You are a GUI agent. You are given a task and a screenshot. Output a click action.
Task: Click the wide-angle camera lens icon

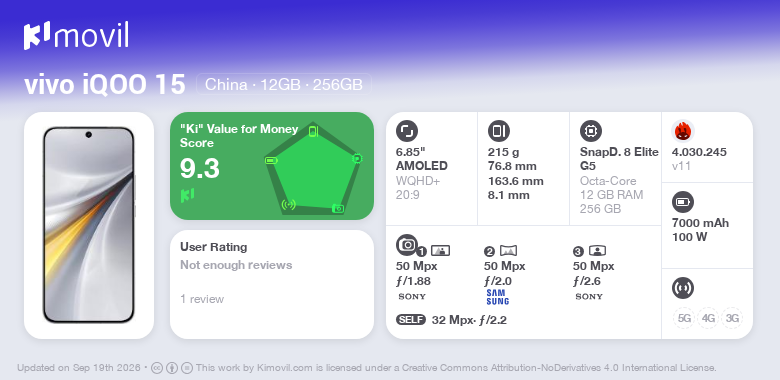click(508, 251)
